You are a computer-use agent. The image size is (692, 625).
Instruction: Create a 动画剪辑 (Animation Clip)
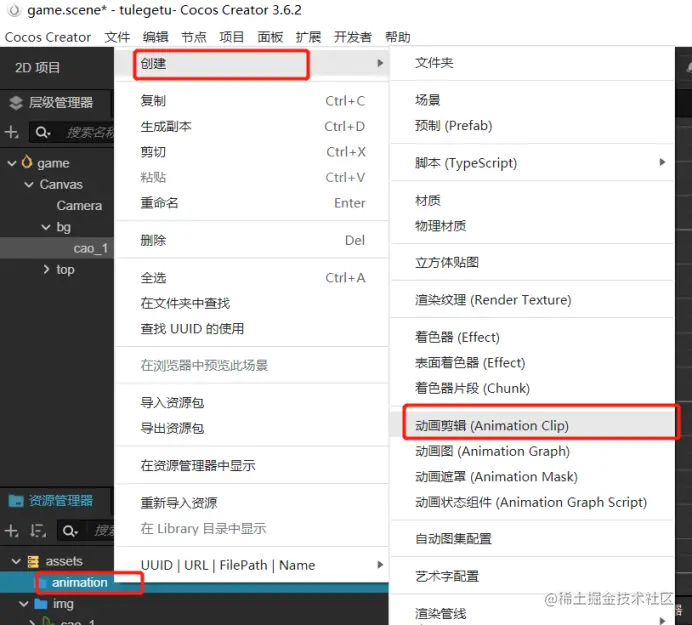[x=532, y=426]
